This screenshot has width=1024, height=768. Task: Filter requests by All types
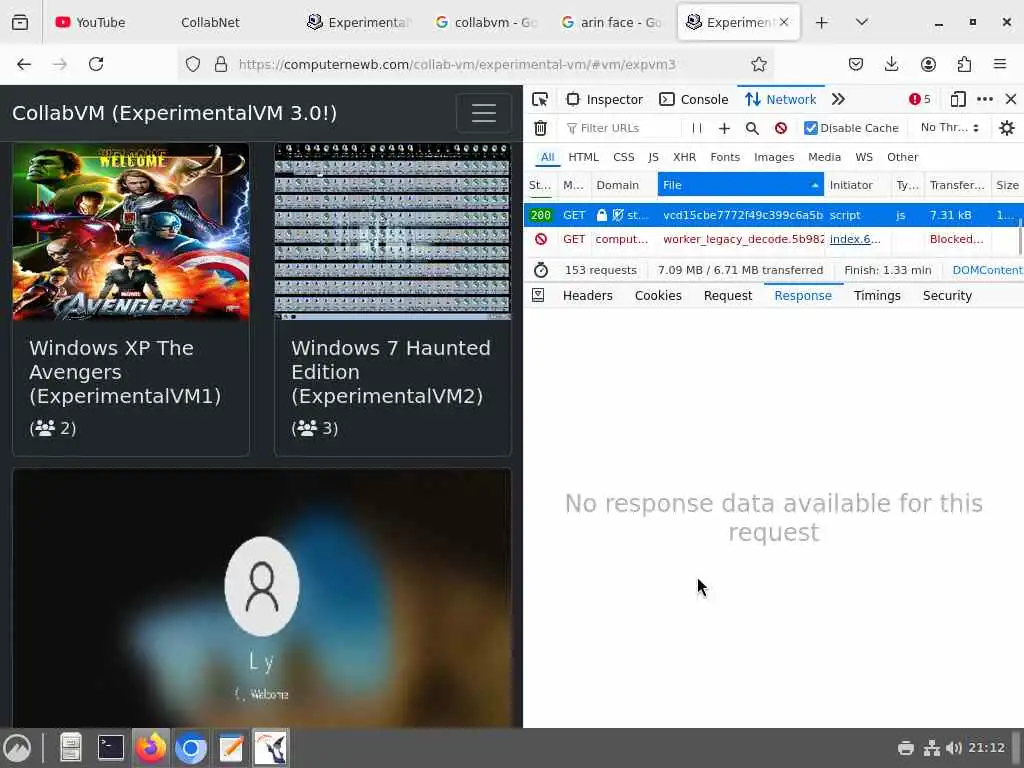tap(547, 157)
